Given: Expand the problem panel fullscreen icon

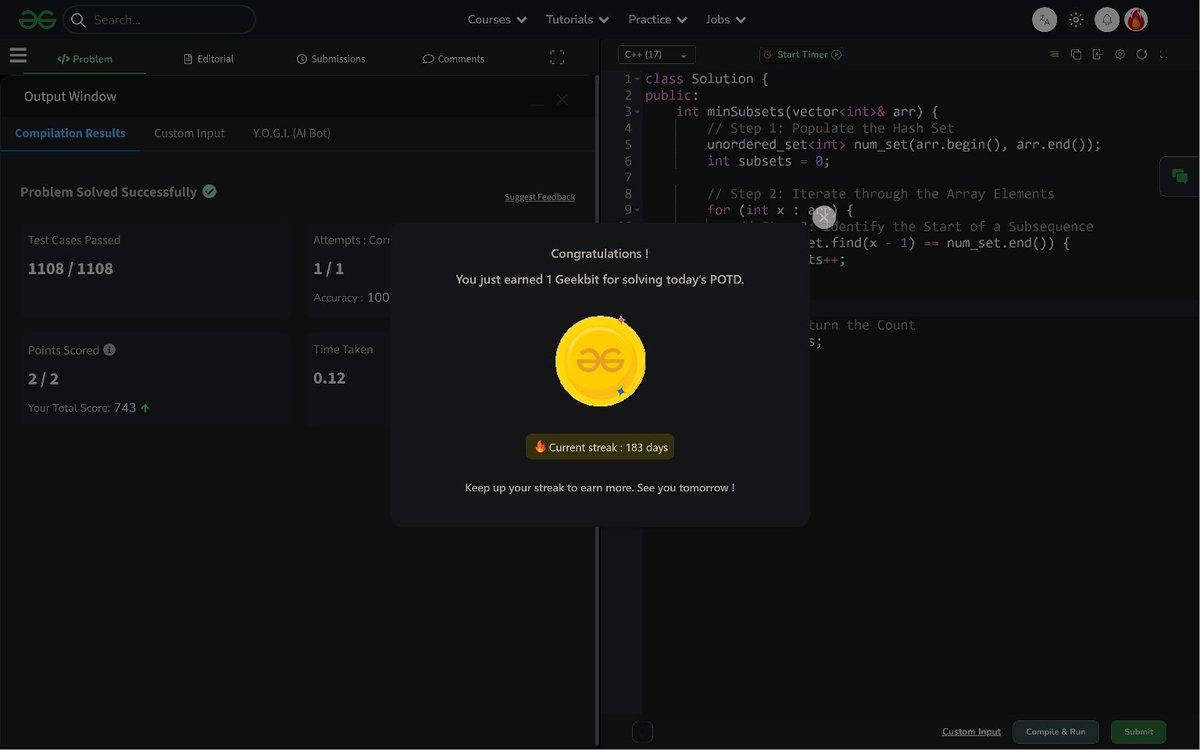Looking at the screenshot, I should coord(557,58).
